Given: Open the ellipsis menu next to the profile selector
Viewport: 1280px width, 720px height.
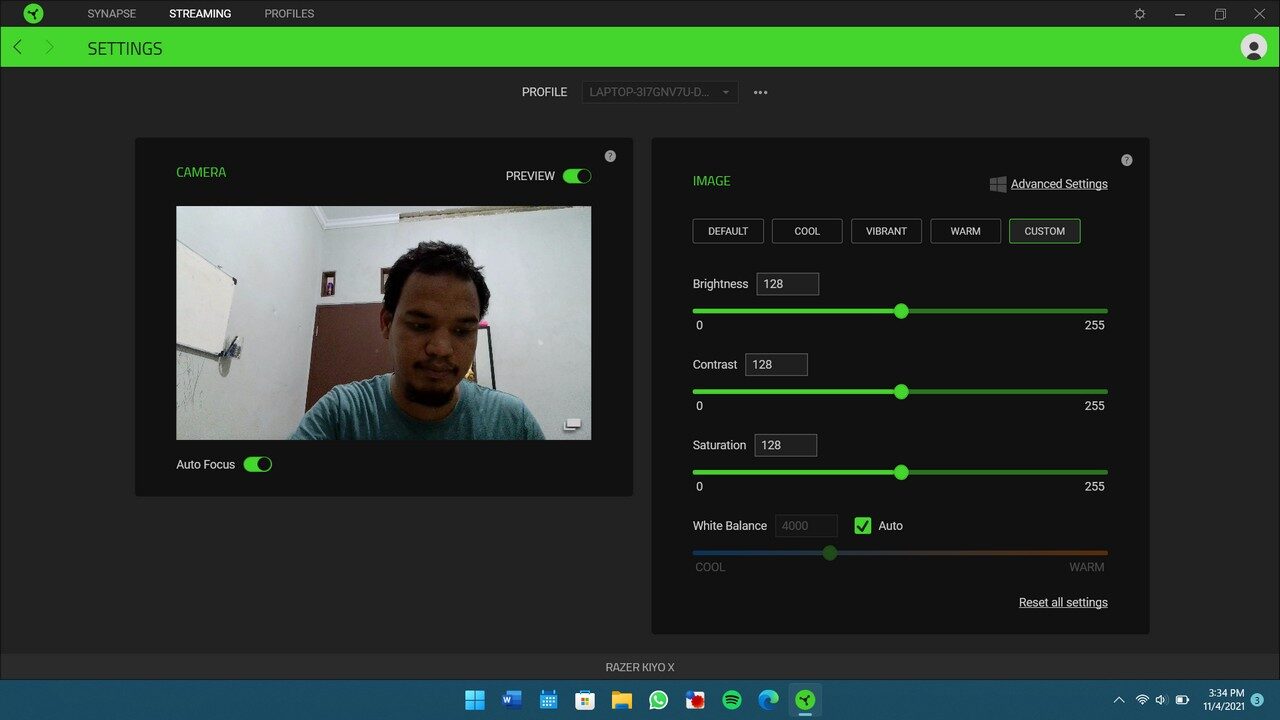Looking at the screenshot, I should tap(759, 92).
